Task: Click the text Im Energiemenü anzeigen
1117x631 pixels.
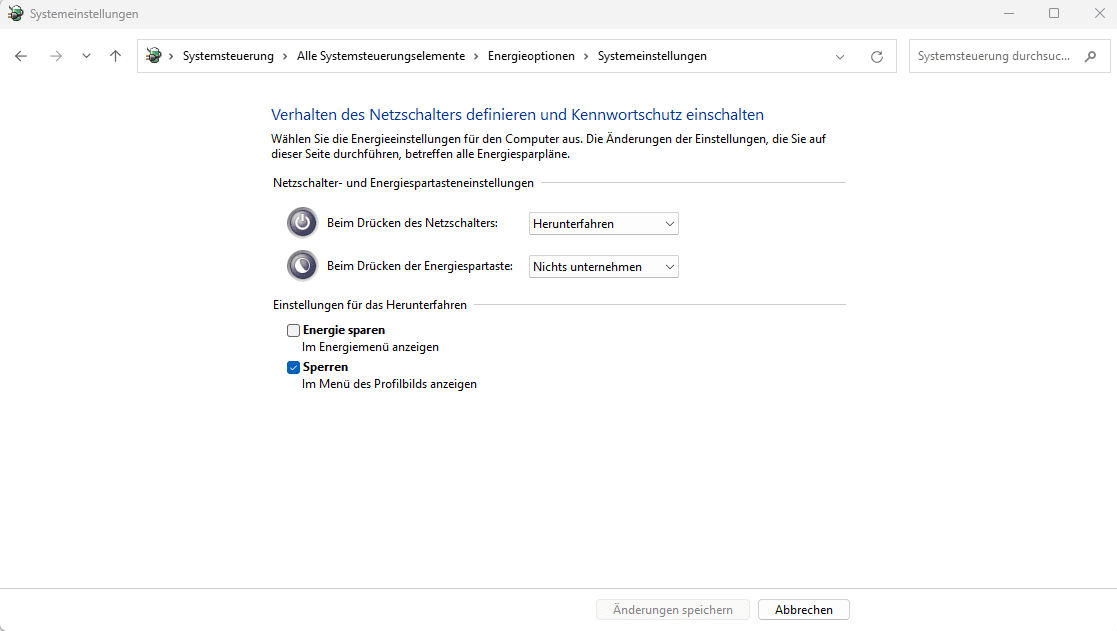Action: coord(370,347)
